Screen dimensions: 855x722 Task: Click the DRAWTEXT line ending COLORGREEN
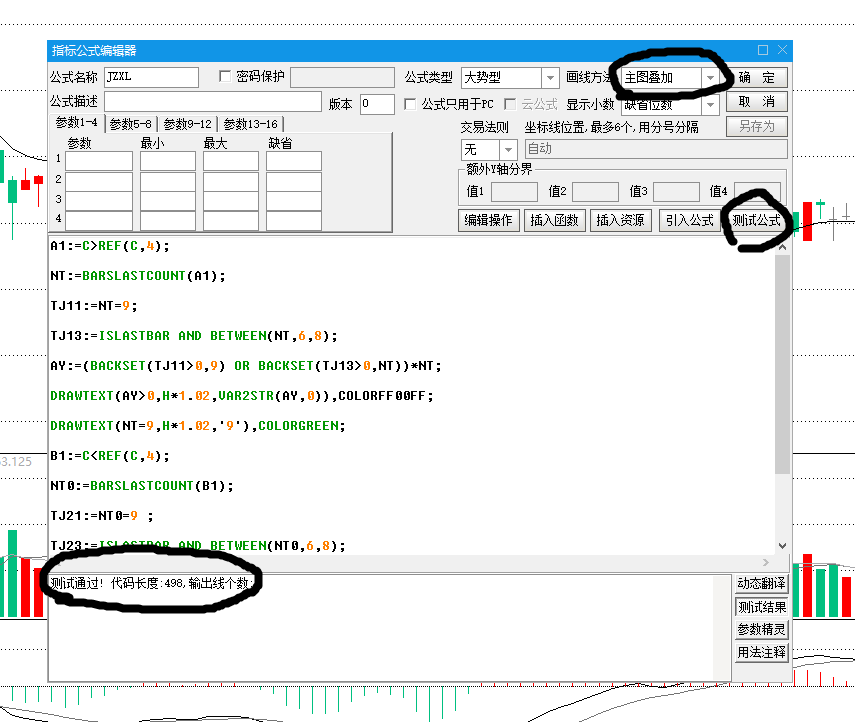point(197,426)
